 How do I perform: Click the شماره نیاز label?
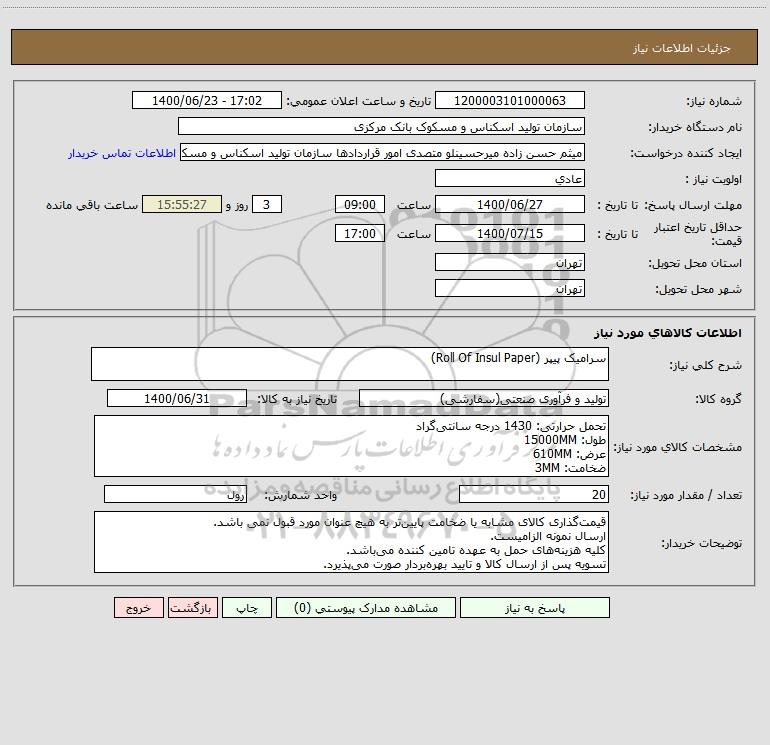(714, 102)
